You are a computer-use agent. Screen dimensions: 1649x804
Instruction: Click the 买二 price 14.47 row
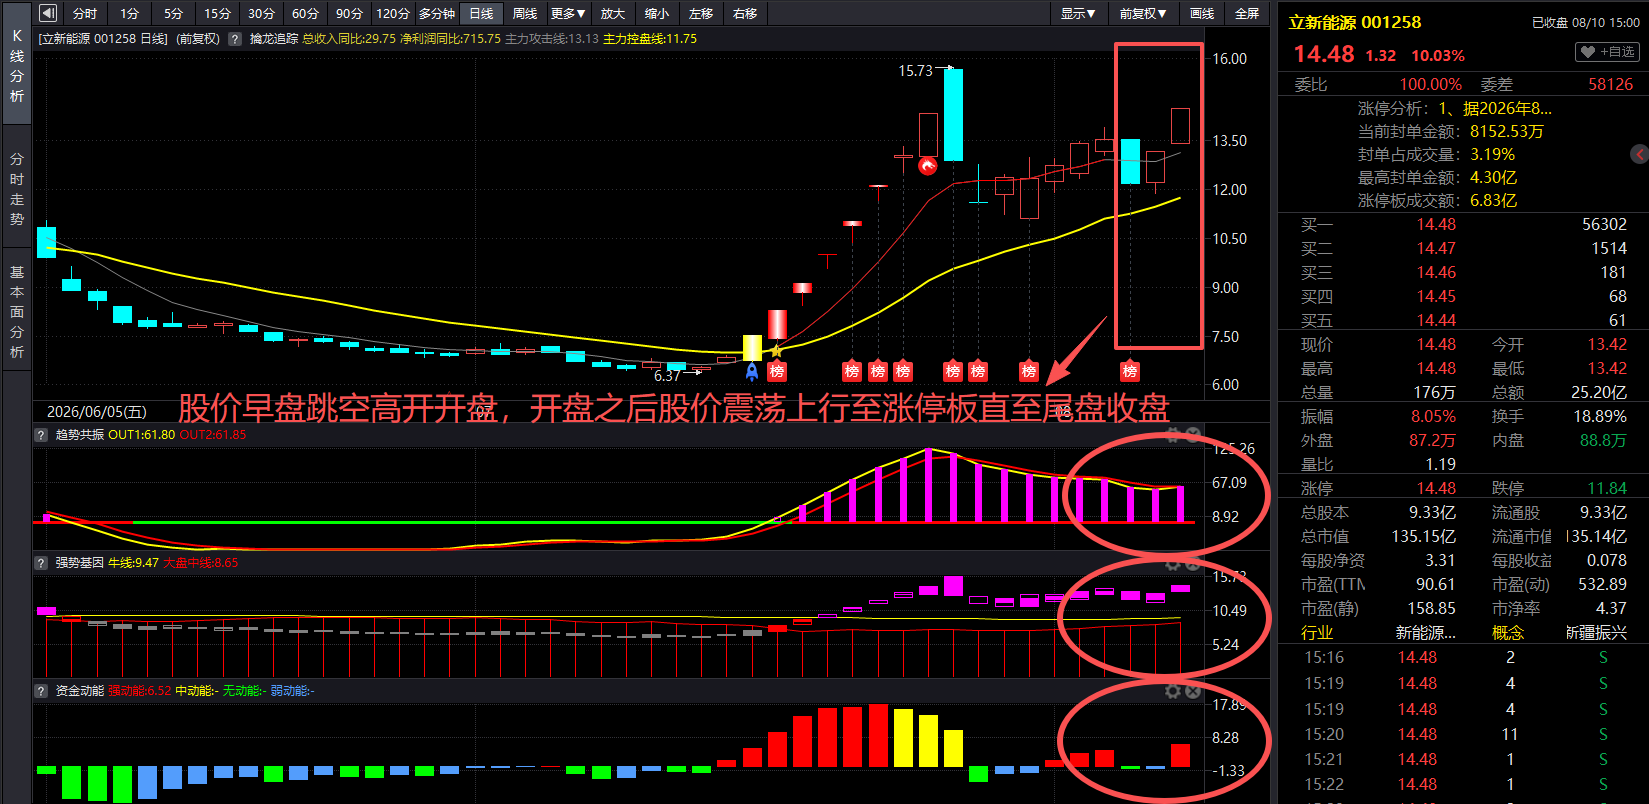pyautogui.click(x=1463, y=248)
